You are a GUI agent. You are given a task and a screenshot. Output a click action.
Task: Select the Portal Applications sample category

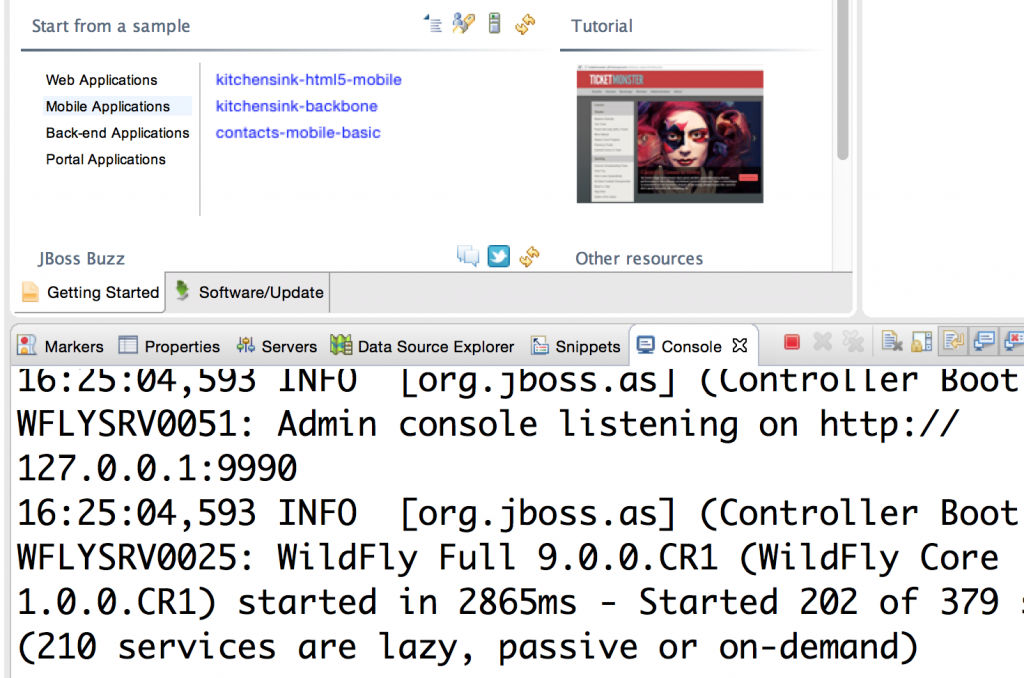(x=106, y=159)
